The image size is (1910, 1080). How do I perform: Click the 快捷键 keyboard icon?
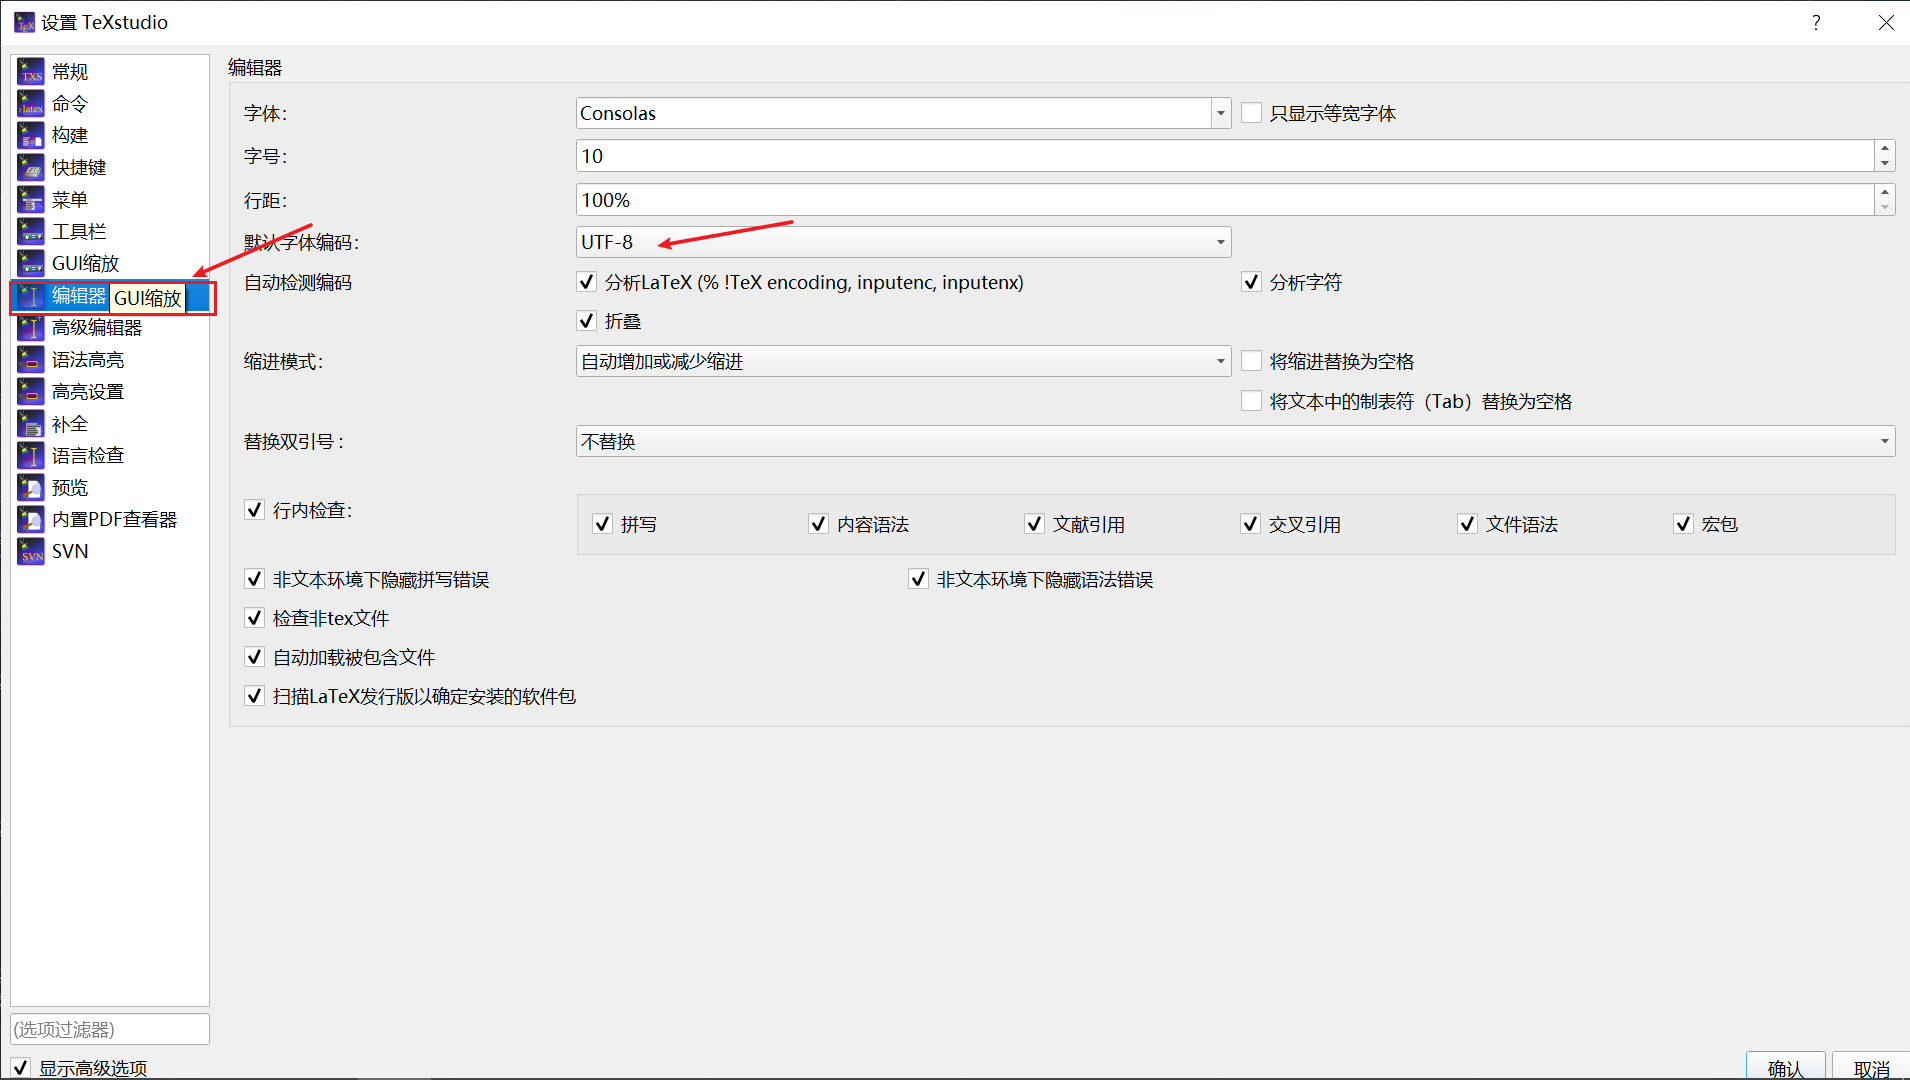(x=31, y=167)
